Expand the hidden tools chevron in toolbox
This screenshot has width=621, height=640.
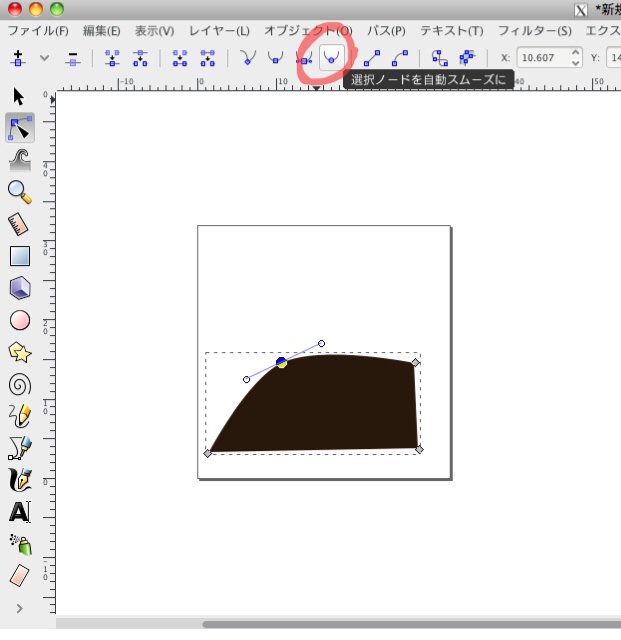pyautogui.click(x=19, y=607)
